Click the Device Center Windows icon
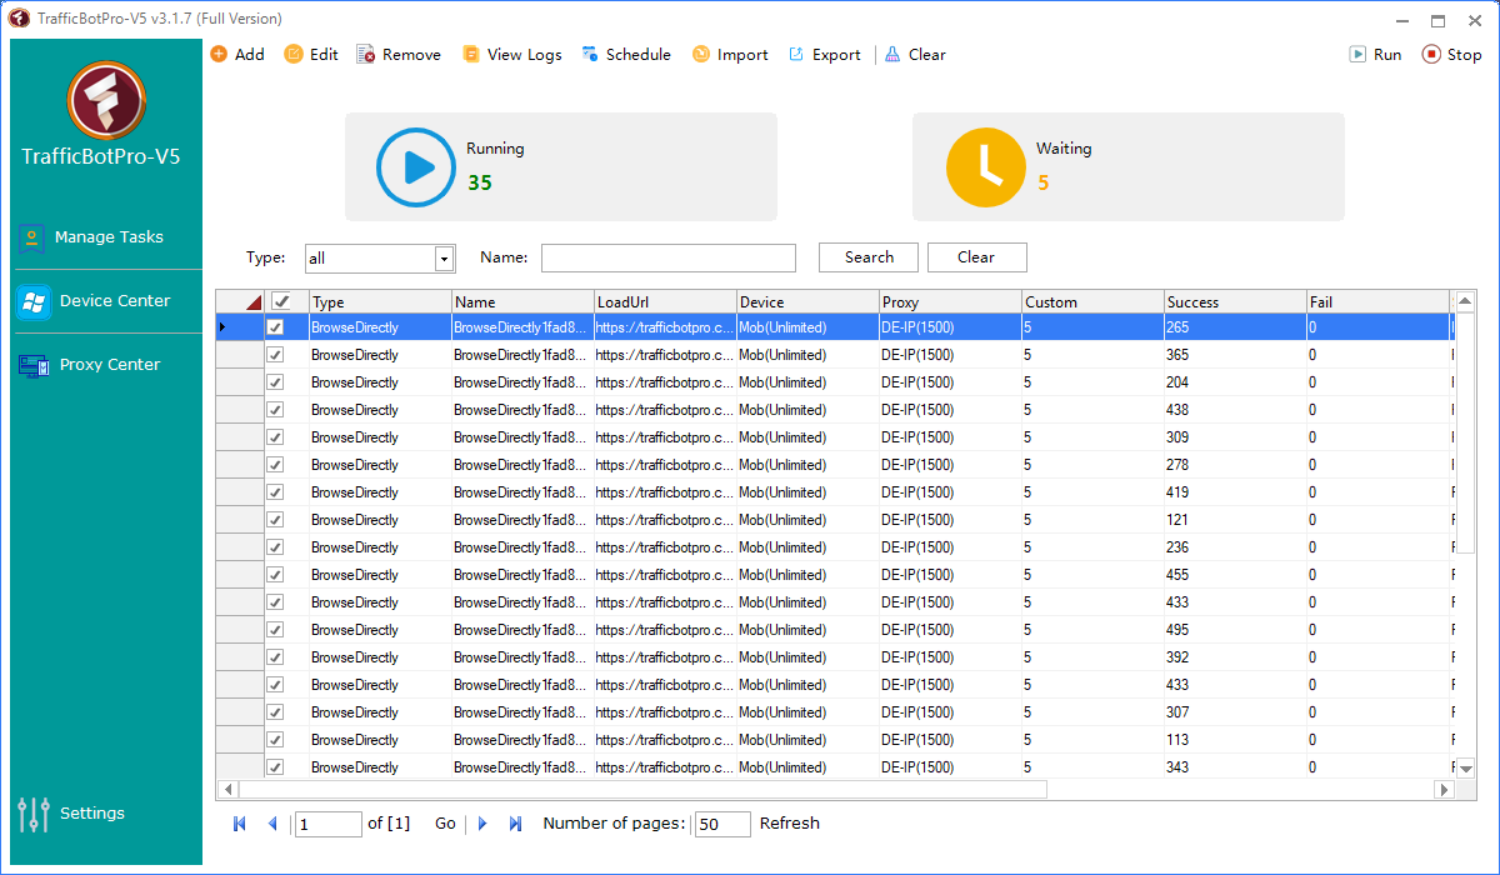Viewport: 1500px width, 875px height. pyautogui.click(x=33, y=301)
